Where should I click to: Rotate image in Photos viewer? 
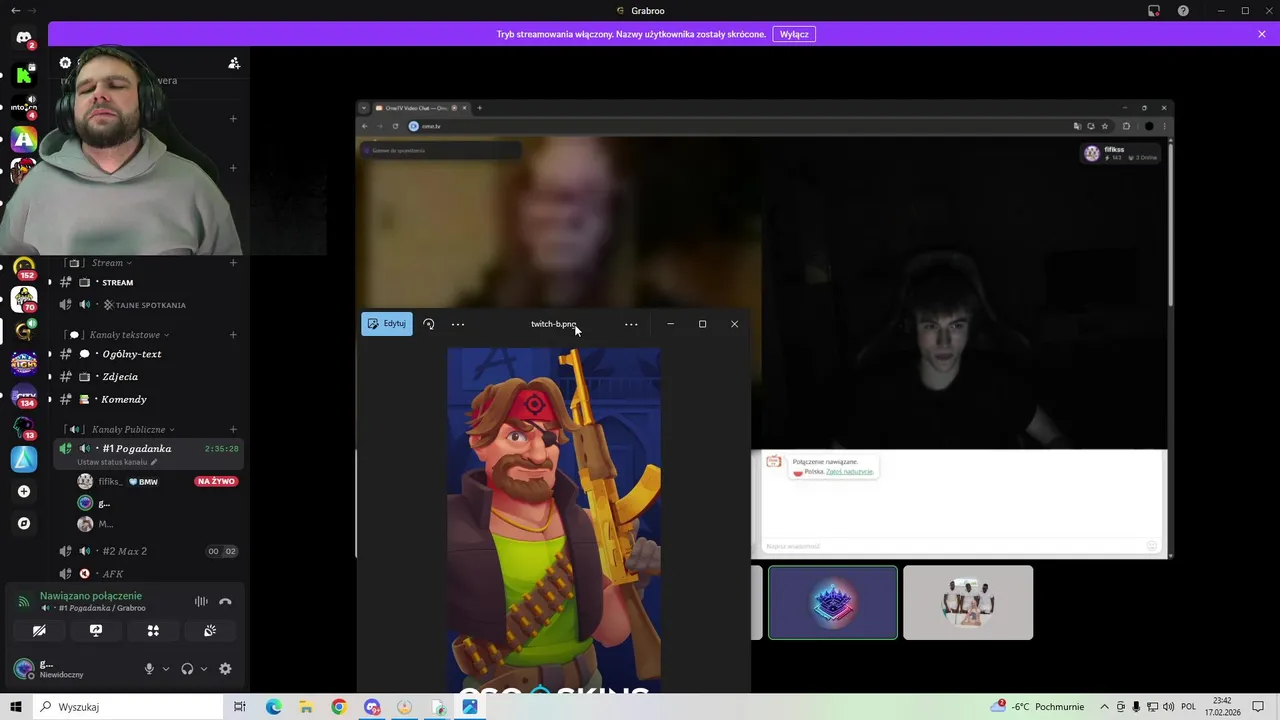coord(429,324)
